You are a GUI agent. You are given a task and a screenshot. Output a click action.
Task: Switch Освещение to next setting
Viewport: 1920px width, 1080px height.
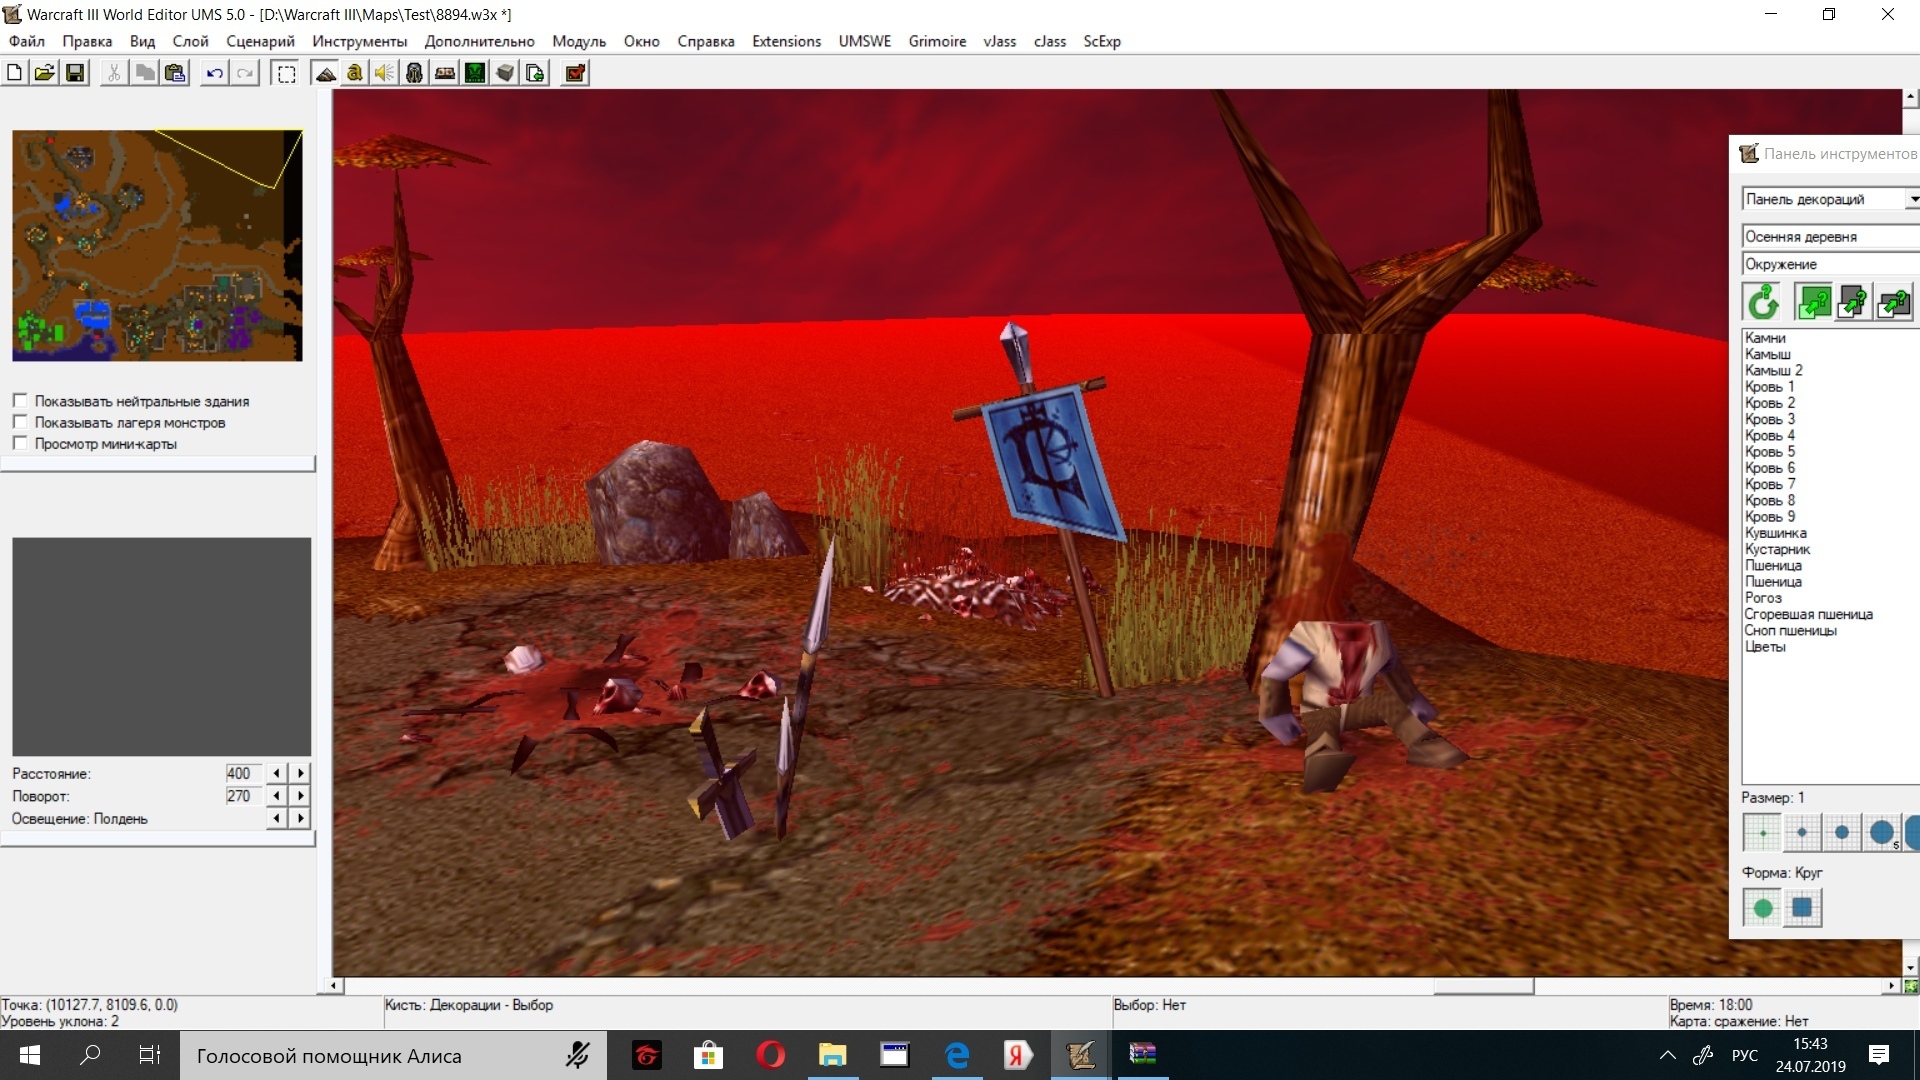pyautogui.click(x=300, y=819)
